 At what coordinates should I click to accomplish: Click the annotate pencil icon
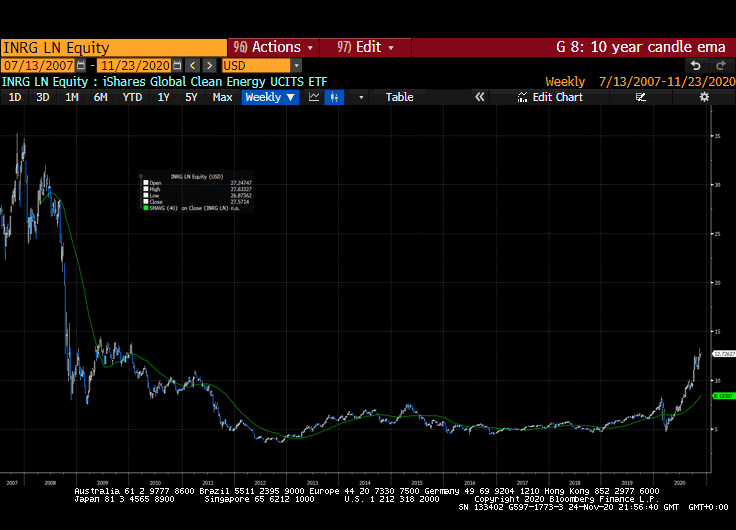[x=641, y=97]
